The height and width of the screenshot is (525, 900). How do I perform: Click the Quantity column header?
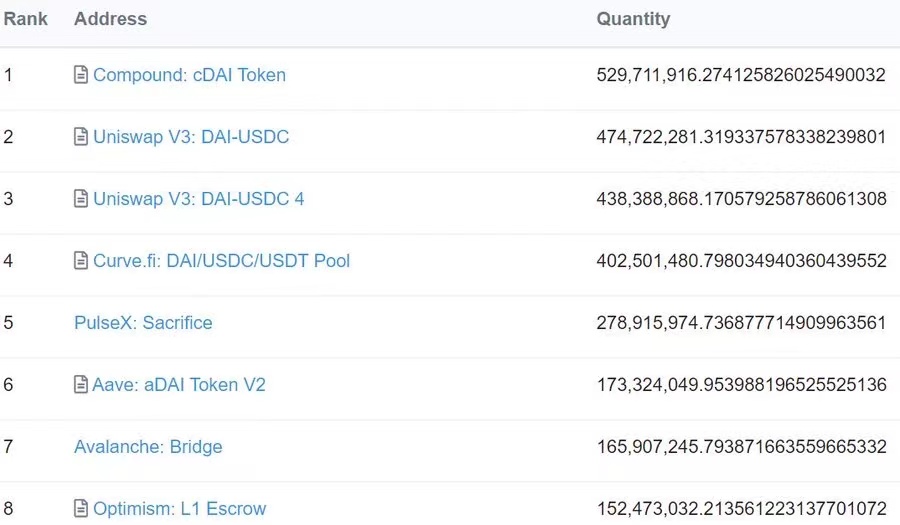[x=633, y=19]
